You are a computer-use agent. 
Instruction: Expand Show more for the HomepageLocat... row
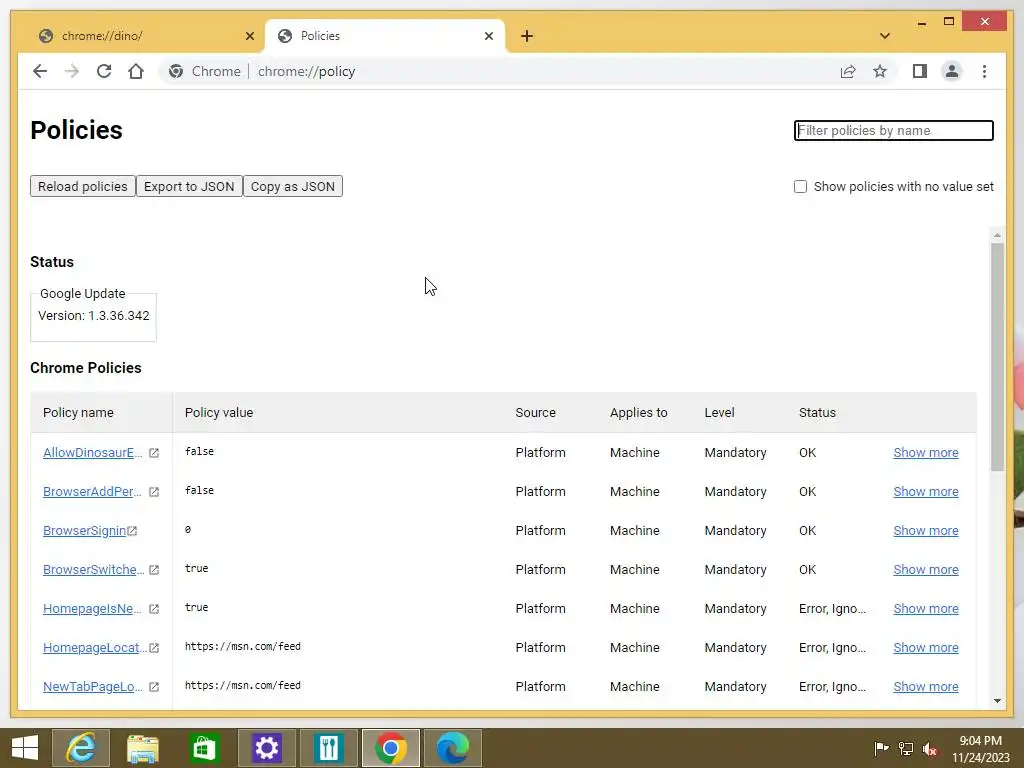[925, 648]
